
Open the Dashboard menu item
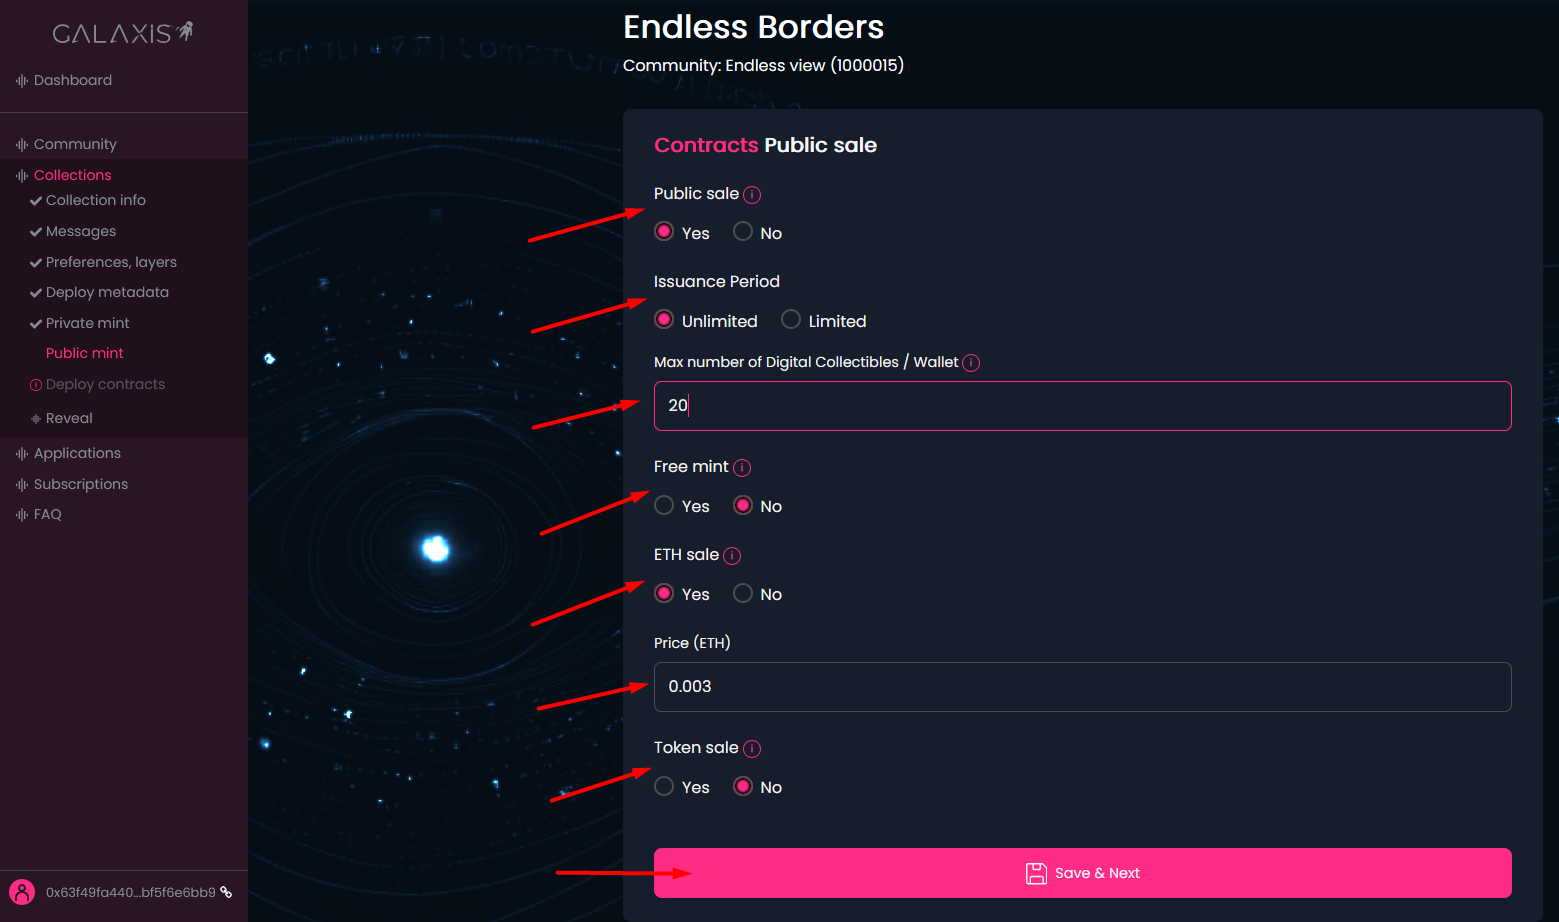73,80
